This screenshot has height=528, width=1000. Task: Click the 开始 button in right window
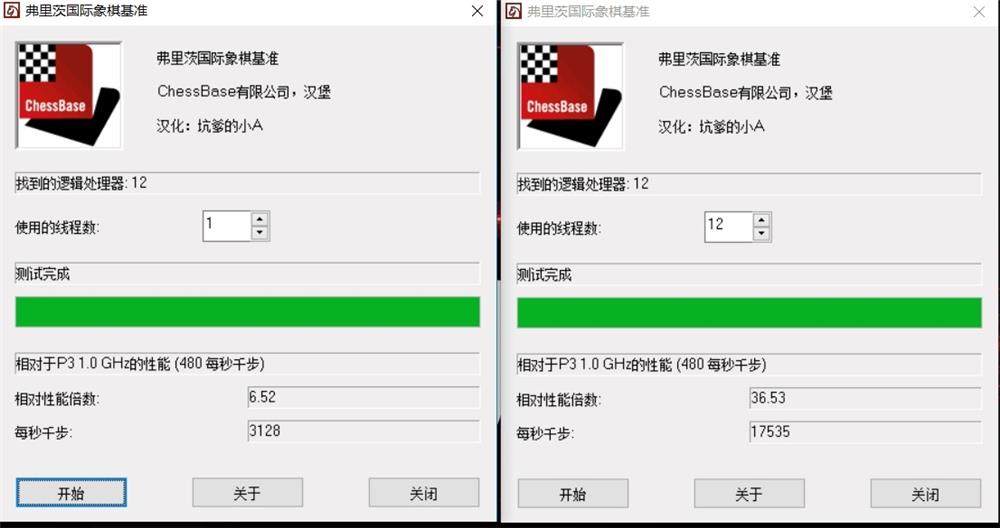[573, 494]
